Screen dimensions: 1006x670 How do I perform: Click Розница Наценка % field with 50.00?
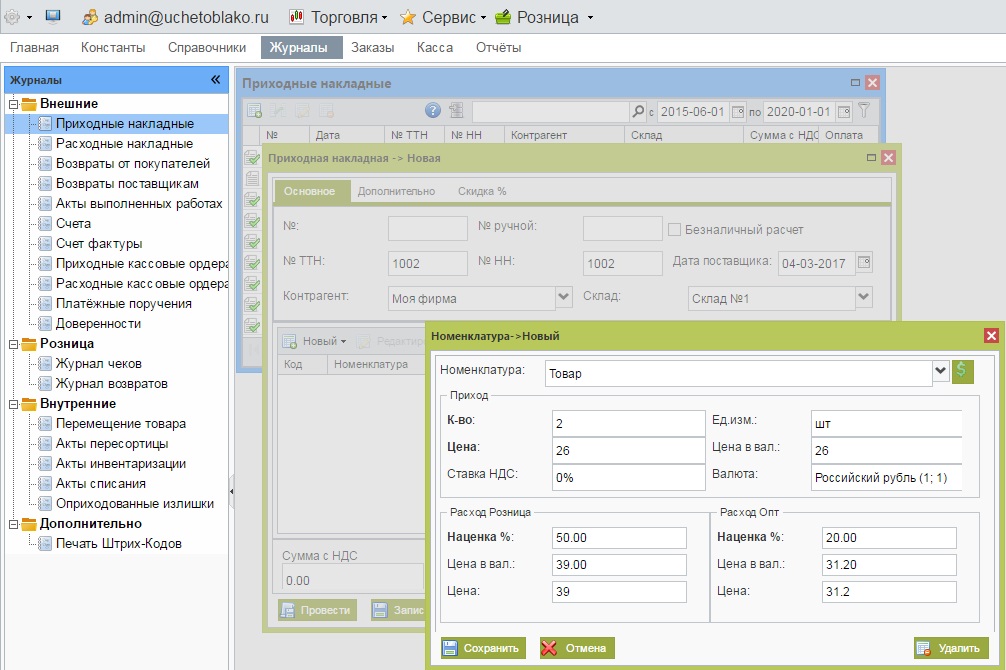[x=619, y=538]
